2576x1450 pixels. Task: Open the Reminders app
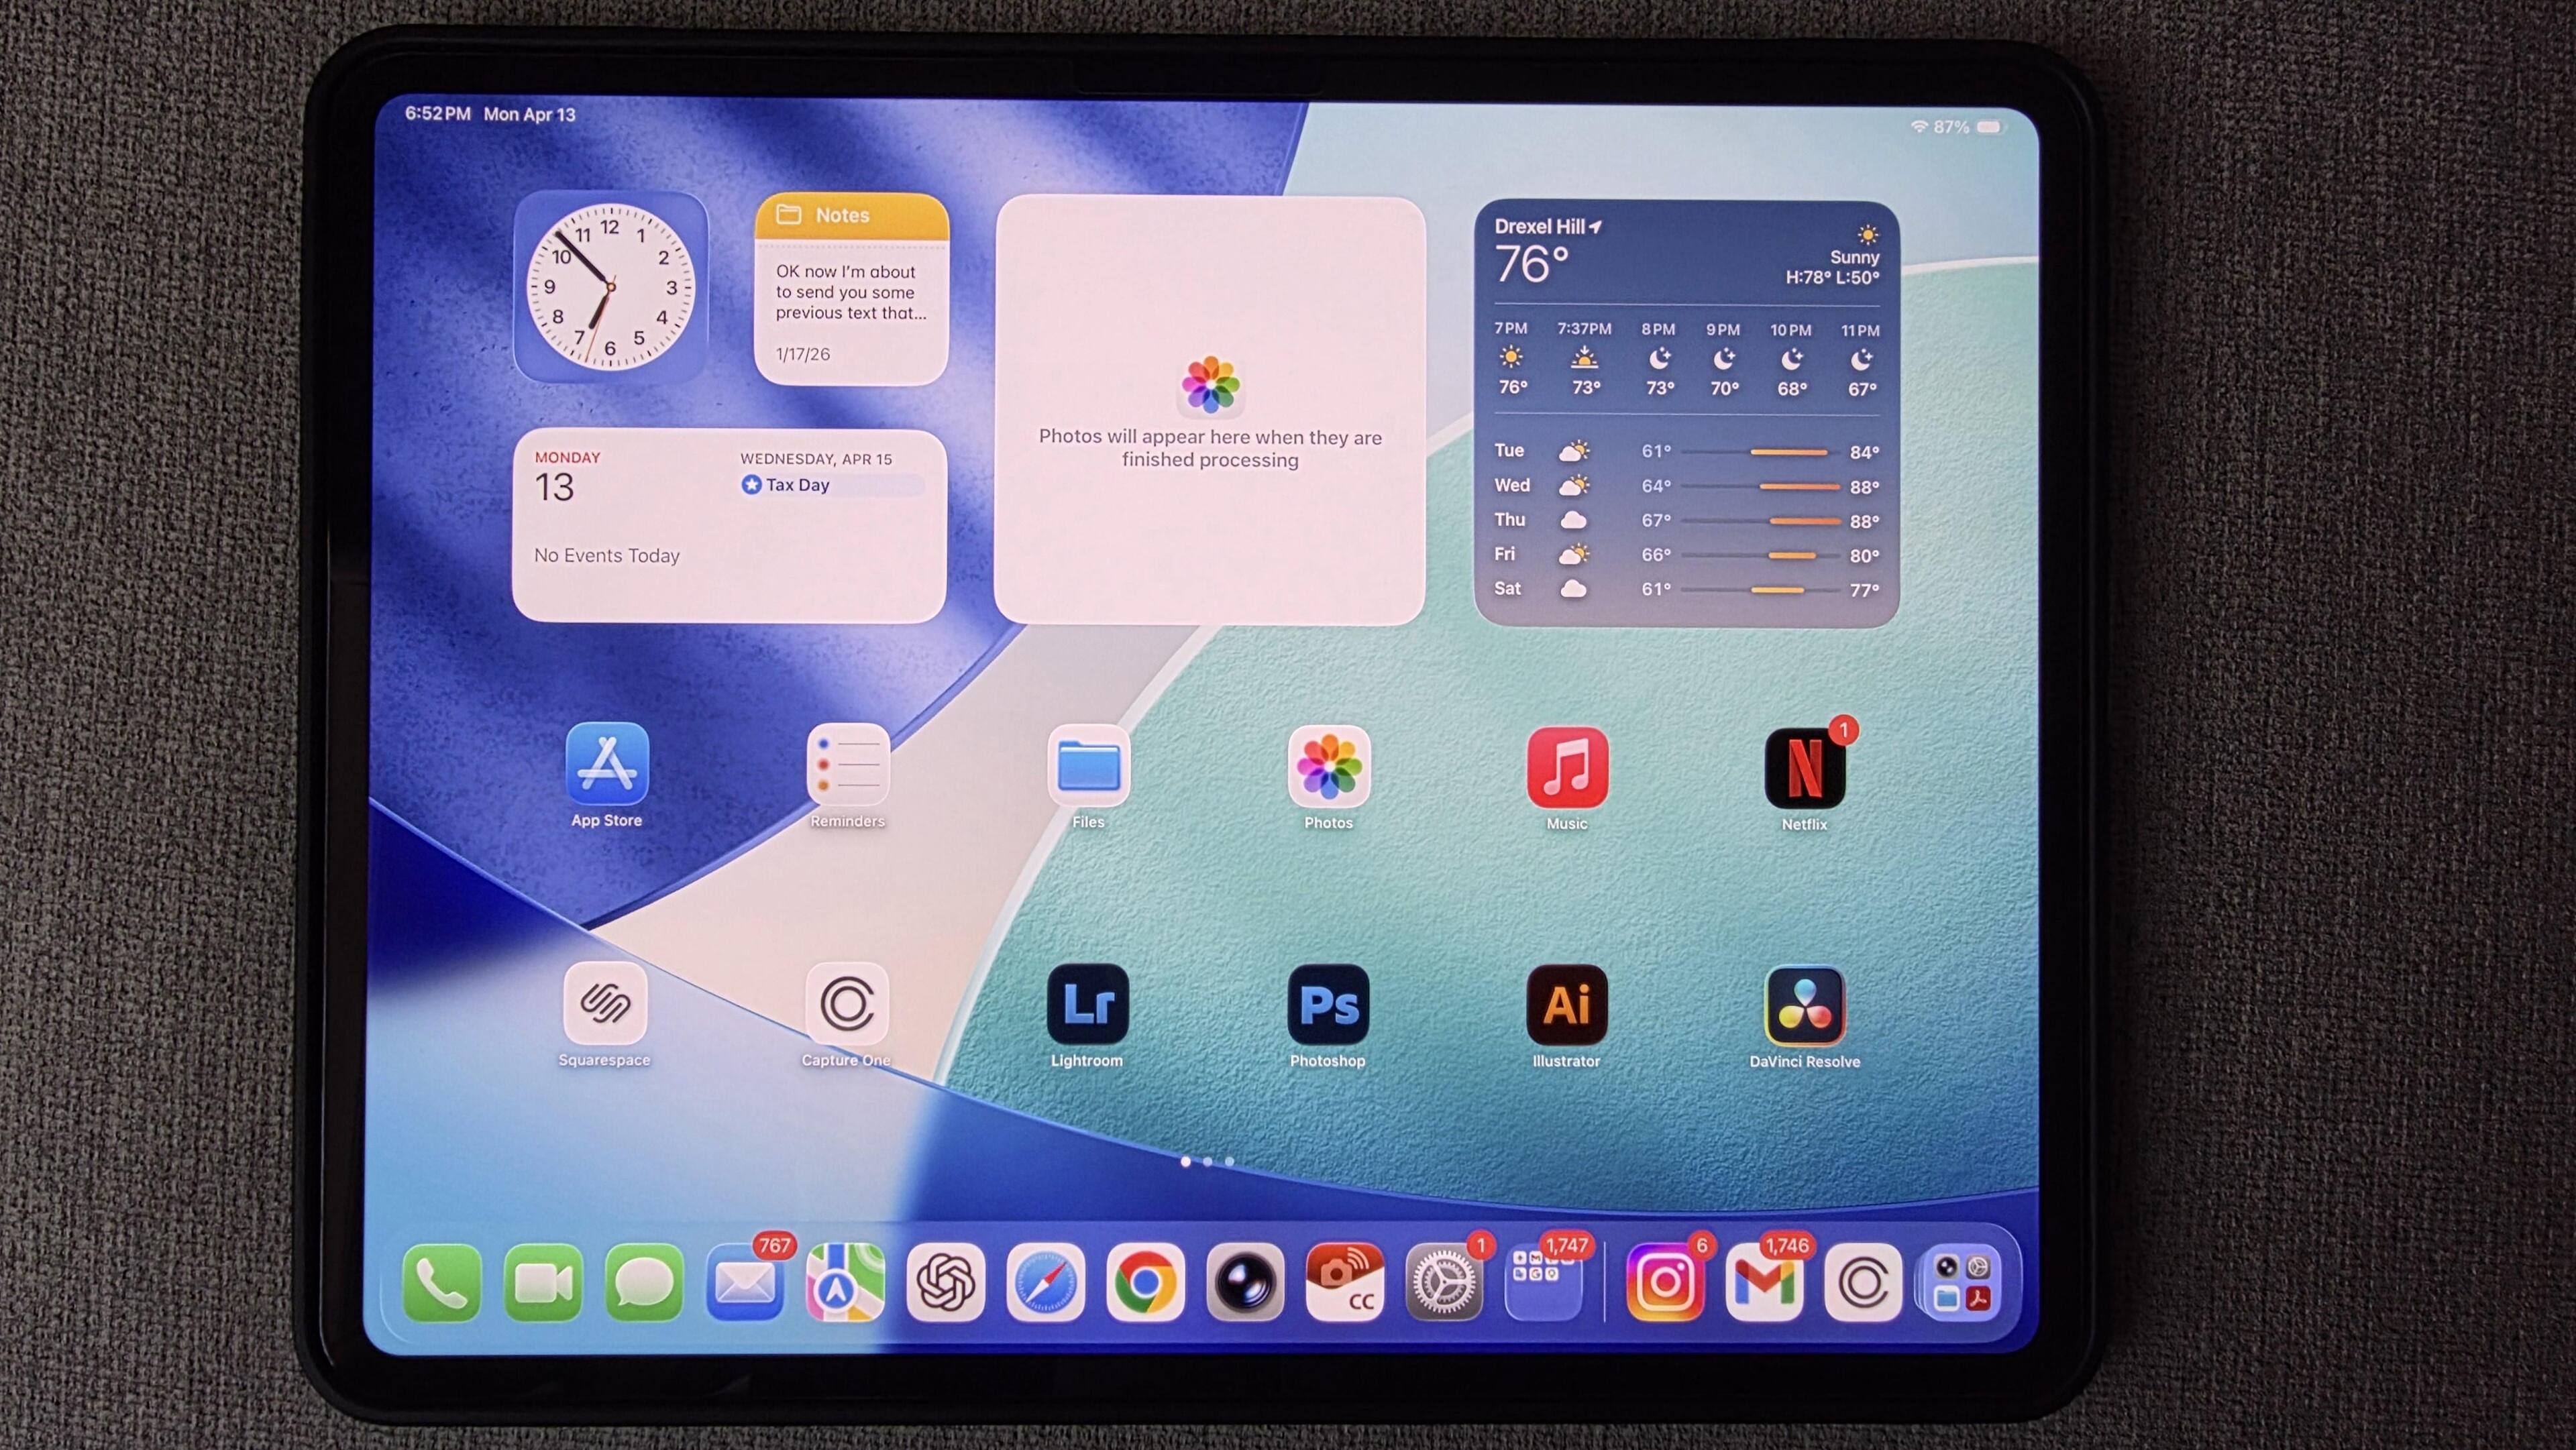coord(847,765)
